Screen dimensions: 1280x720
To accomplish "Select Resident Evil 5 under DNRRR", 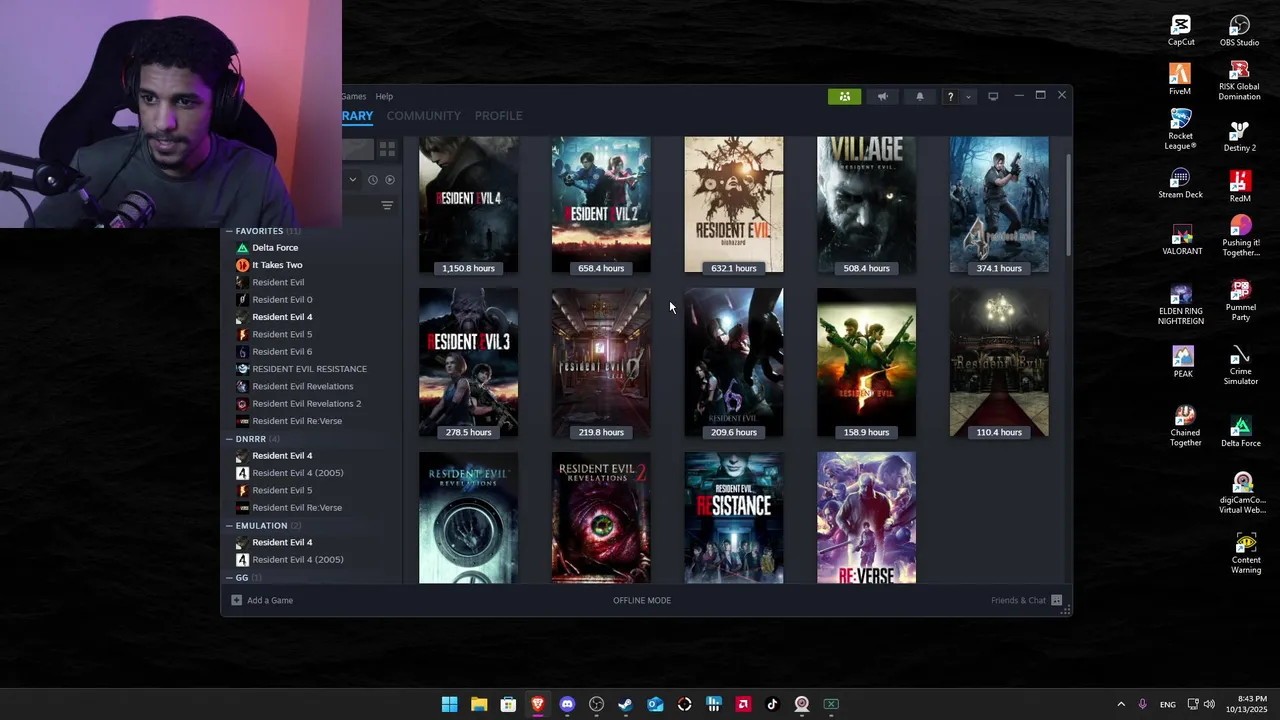I will (282, 490).
